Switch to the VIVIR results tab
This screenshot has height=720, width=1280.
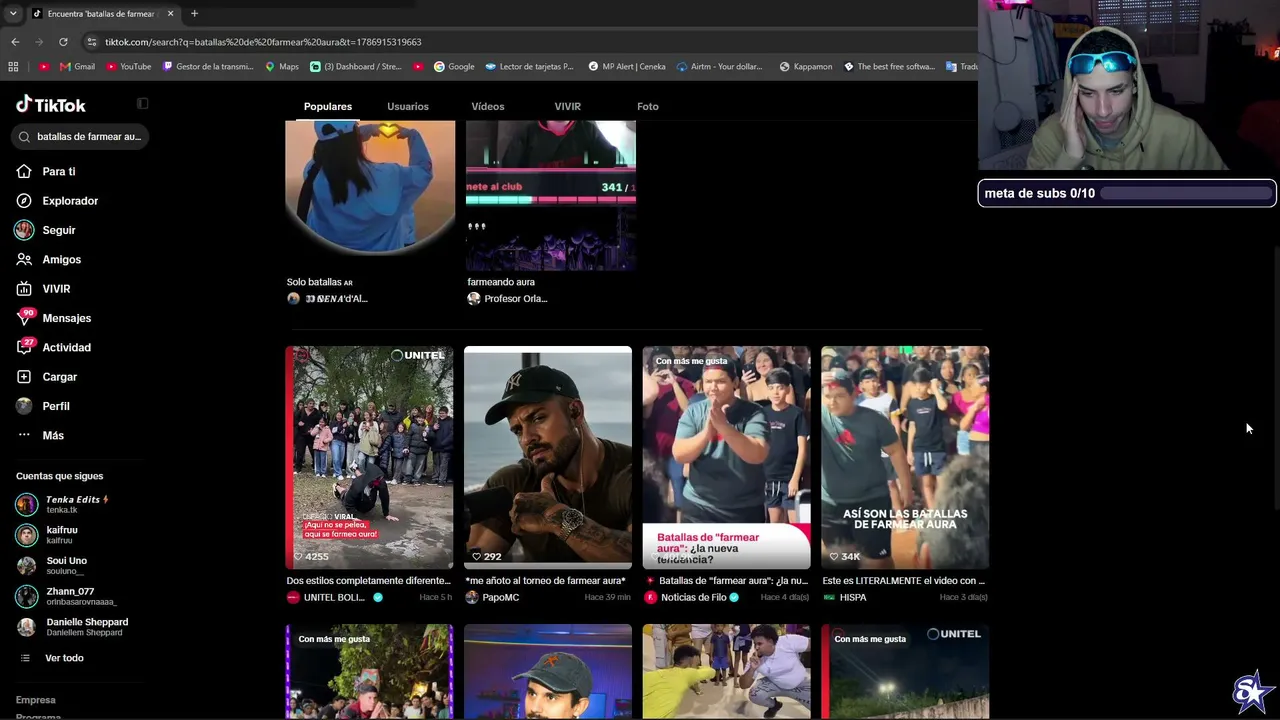(568, 106)
